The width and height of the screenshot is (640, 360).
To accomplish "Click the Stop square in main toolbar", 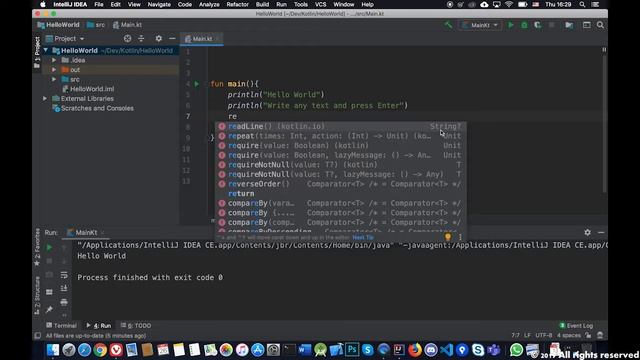I will (x=551, y=25).
